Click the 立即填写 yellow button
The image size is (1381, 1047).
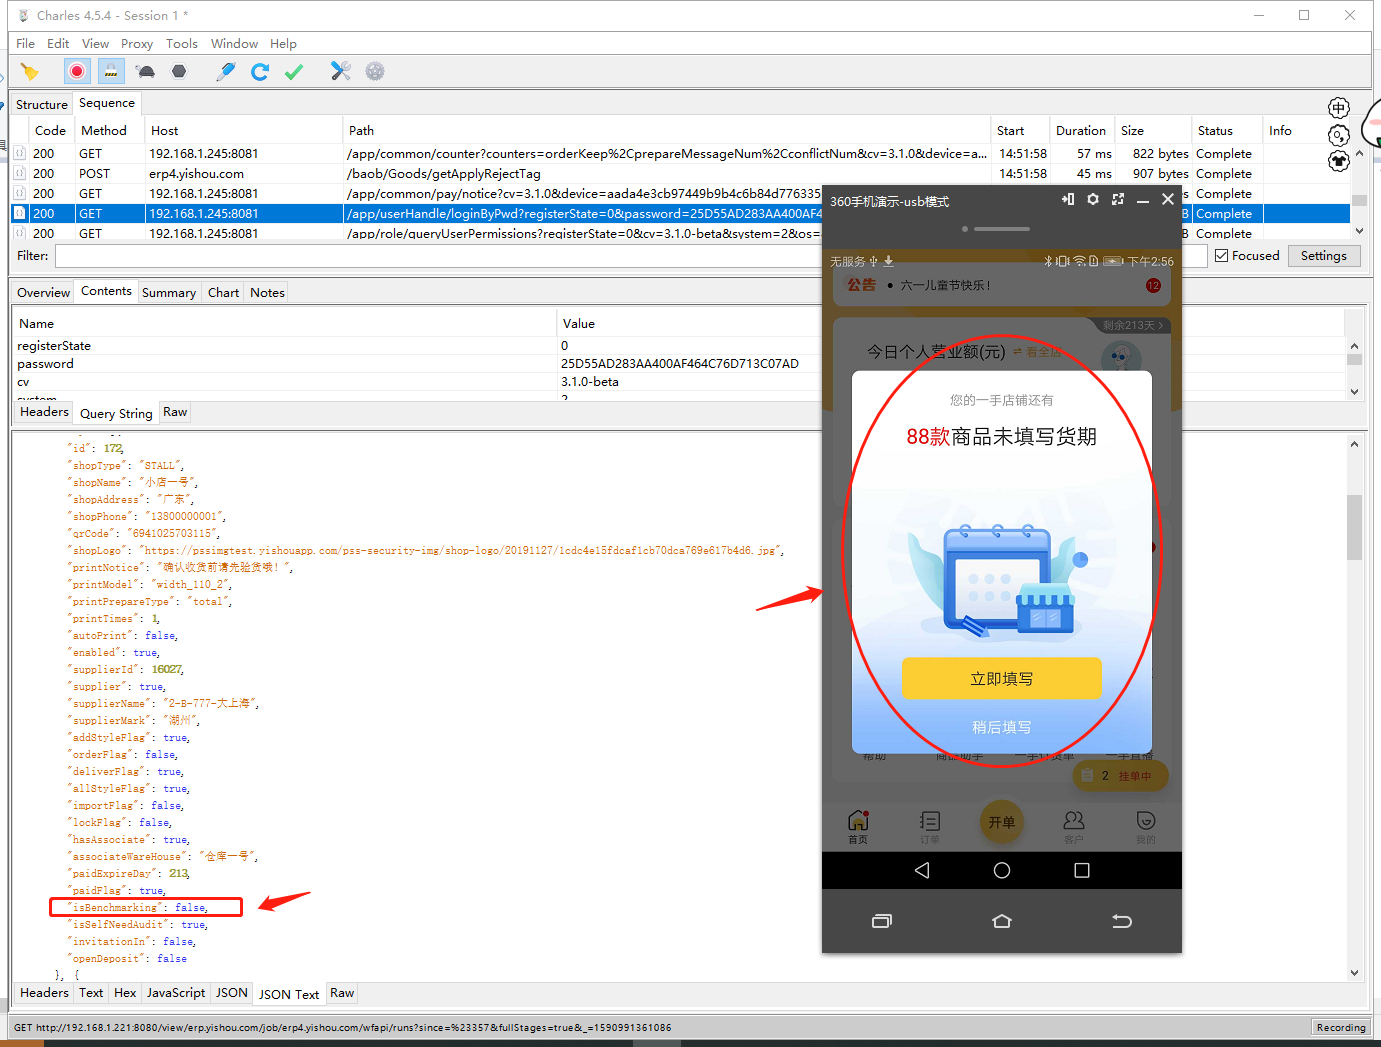(1001, 679)
